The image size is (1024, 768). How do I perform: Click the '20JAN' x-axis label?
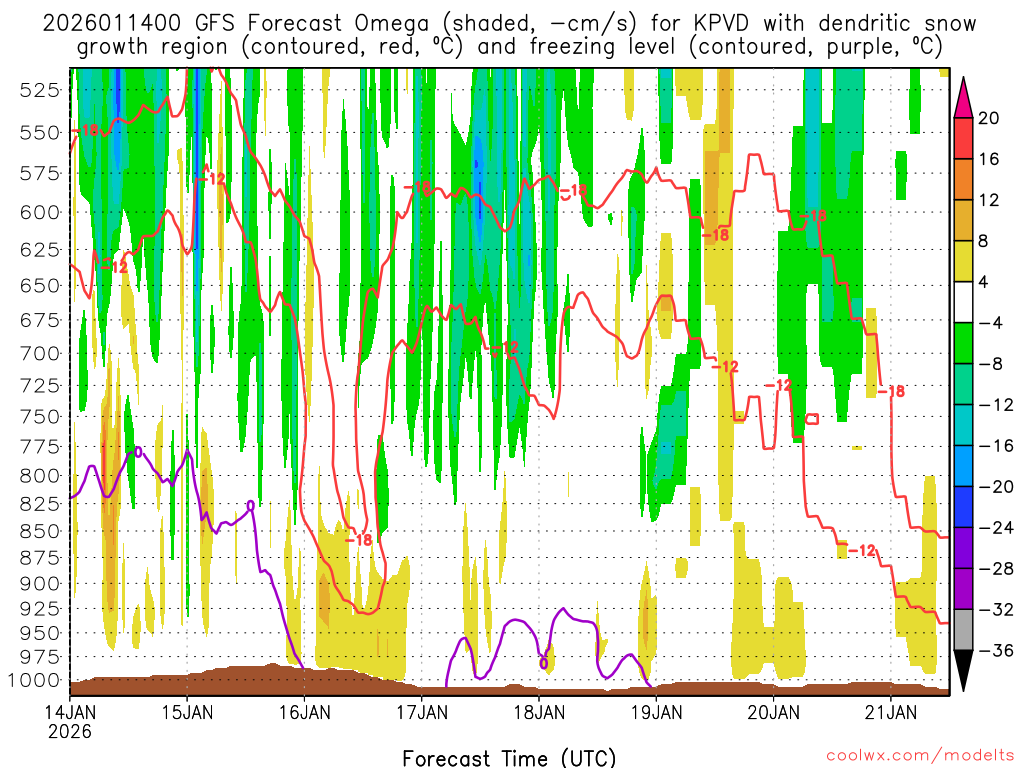coord(773,712)
